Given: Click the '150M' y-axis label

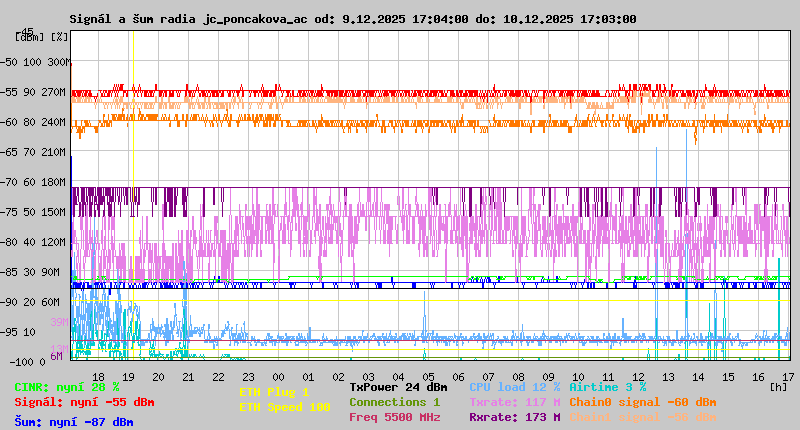Looking at the screenshot, I should click(x=53, y=212).
